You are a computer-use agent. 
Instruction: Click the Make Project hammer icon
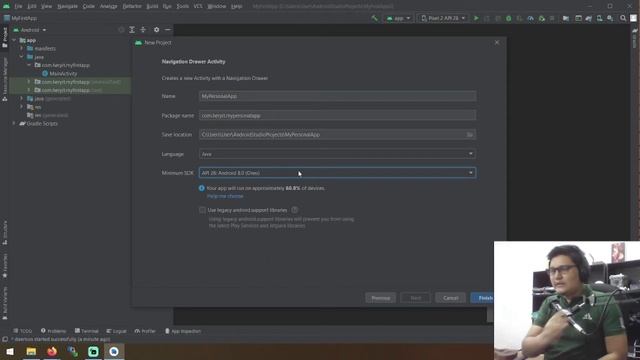pyautogui.click(x=374, y=18)
